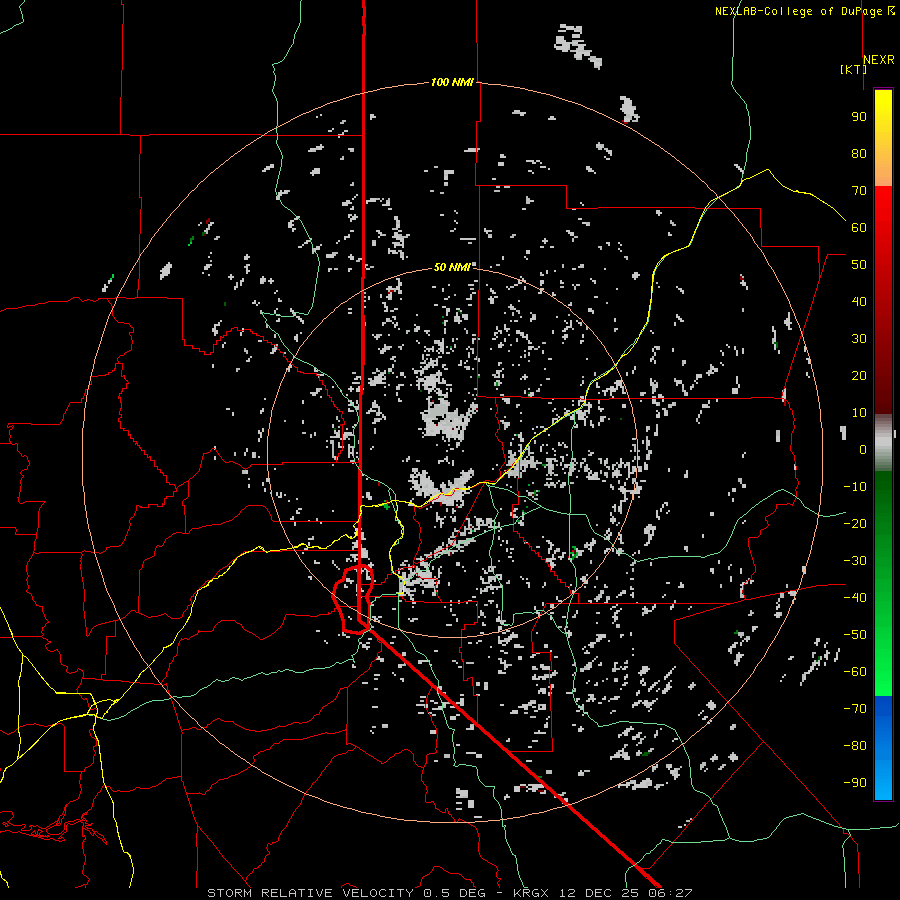Click the -90 value on the velocity scale
The height and width of the screenshot is (900, 900).
855,782
